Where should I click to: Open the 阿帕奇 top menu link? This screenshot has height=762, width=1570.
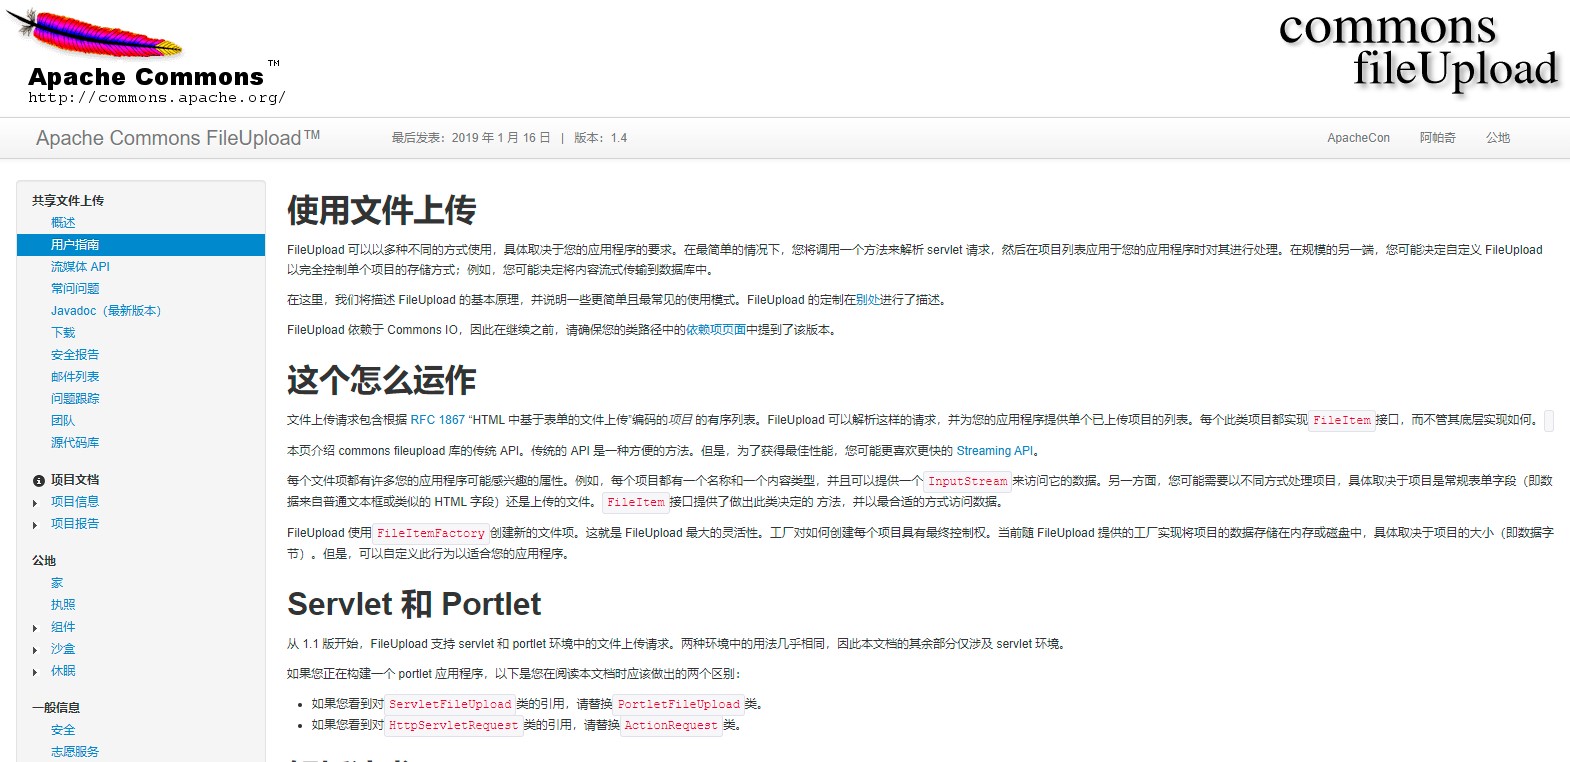(1437, 138)
